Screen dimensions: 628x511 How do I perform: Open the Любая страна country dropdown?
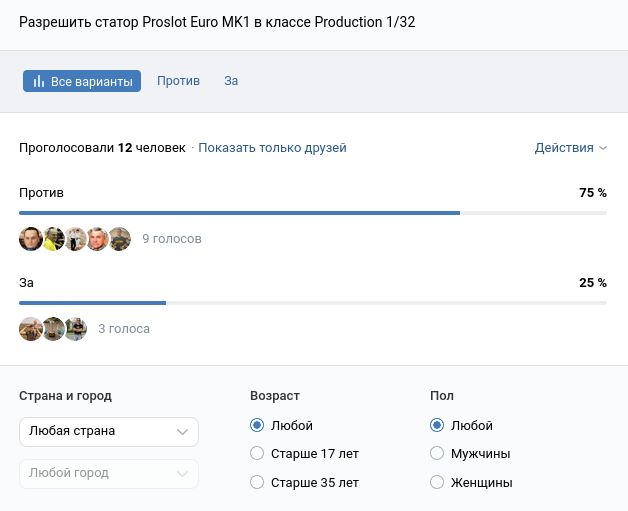(108, 432)
